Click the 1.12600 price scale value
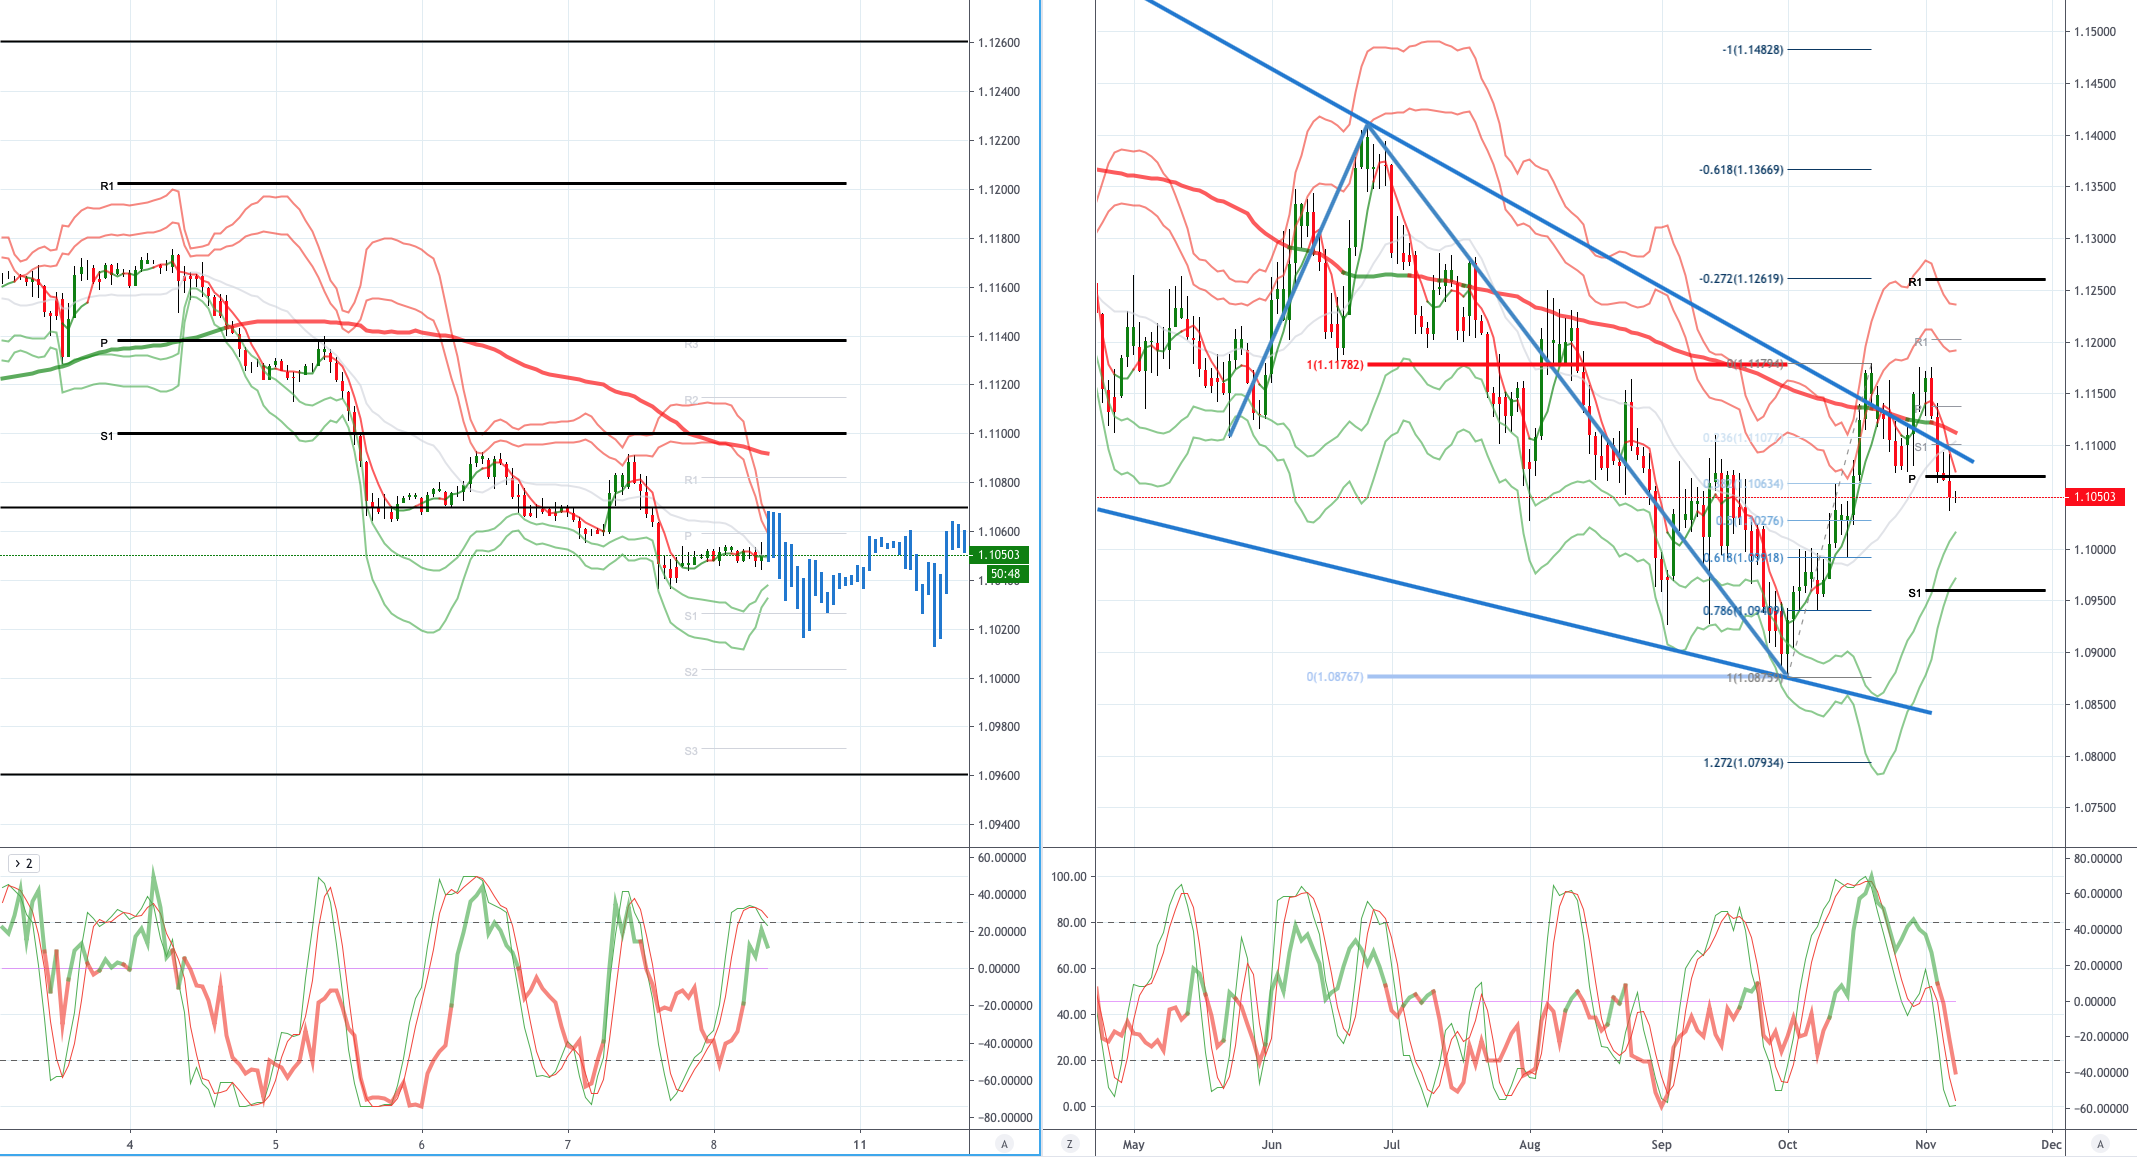 coord(999,43)
